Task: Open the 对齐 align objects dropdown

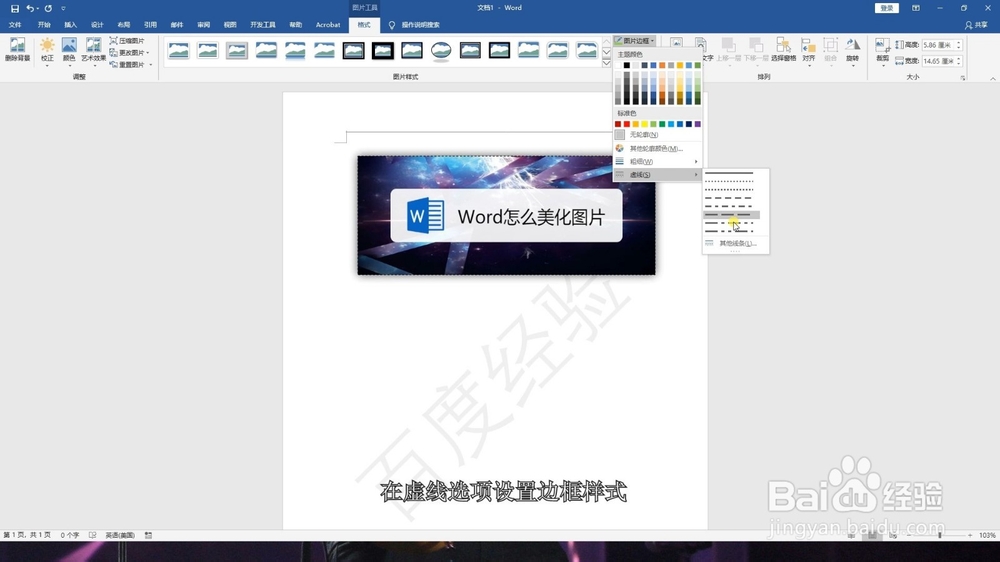Action: coord(809,51)
